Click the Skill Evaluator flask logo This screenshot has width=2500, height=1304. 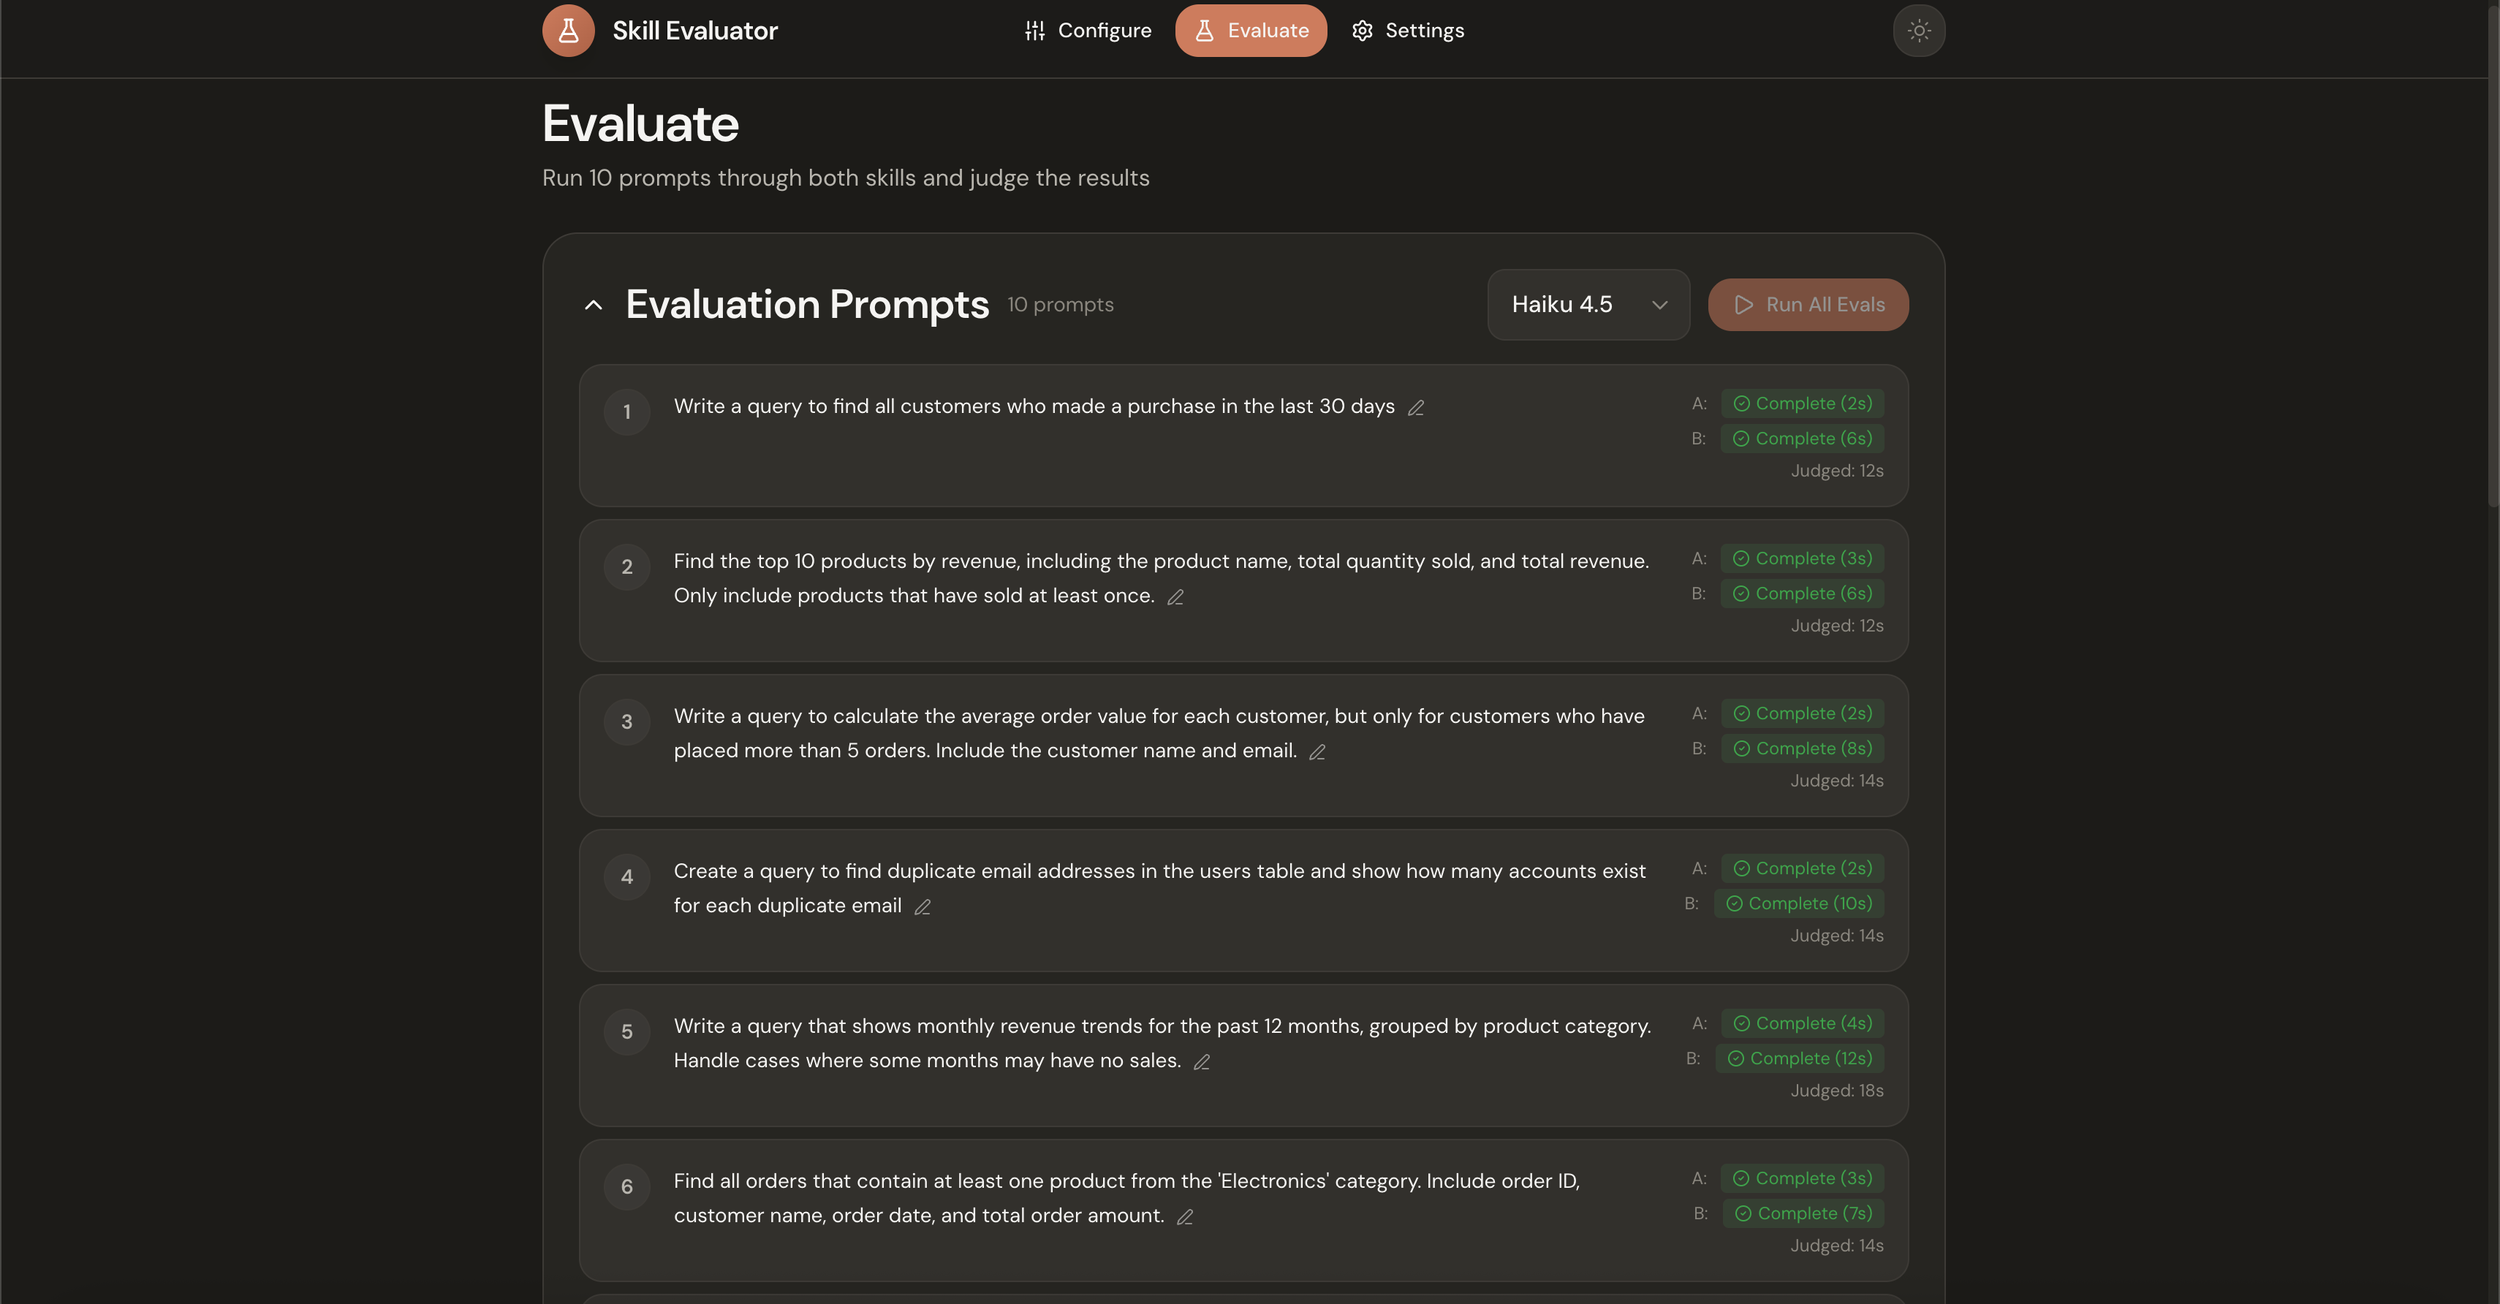point(568,31)
